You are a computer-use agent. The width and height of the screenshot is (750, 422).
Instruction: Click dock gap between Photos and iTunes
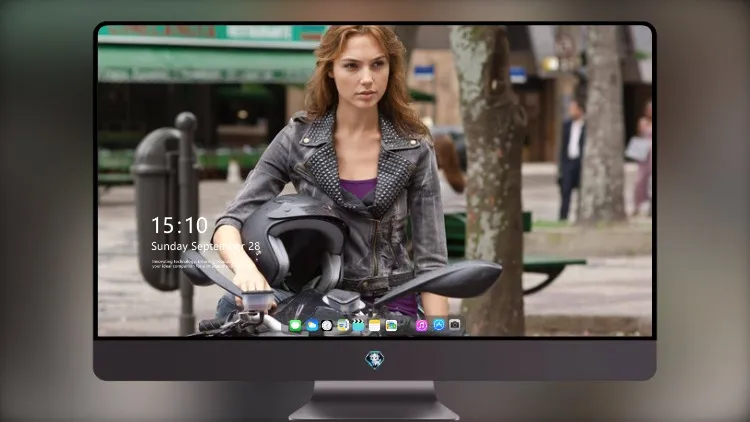click(x=407, y=326)
